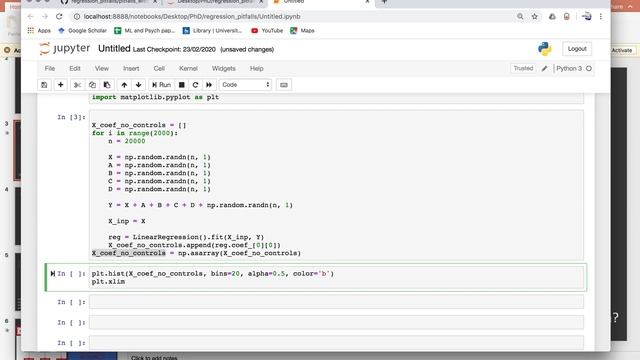Interrupt the kernel stop icon
The width and height of the screenshot is (640, 360).
(x=182, y=85)
